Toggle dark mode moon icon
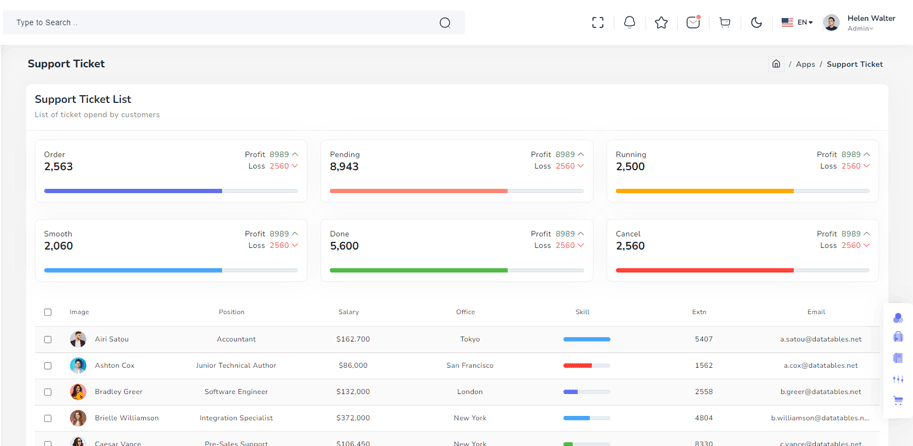Screen dimensions: 913x446 (756, 23)
